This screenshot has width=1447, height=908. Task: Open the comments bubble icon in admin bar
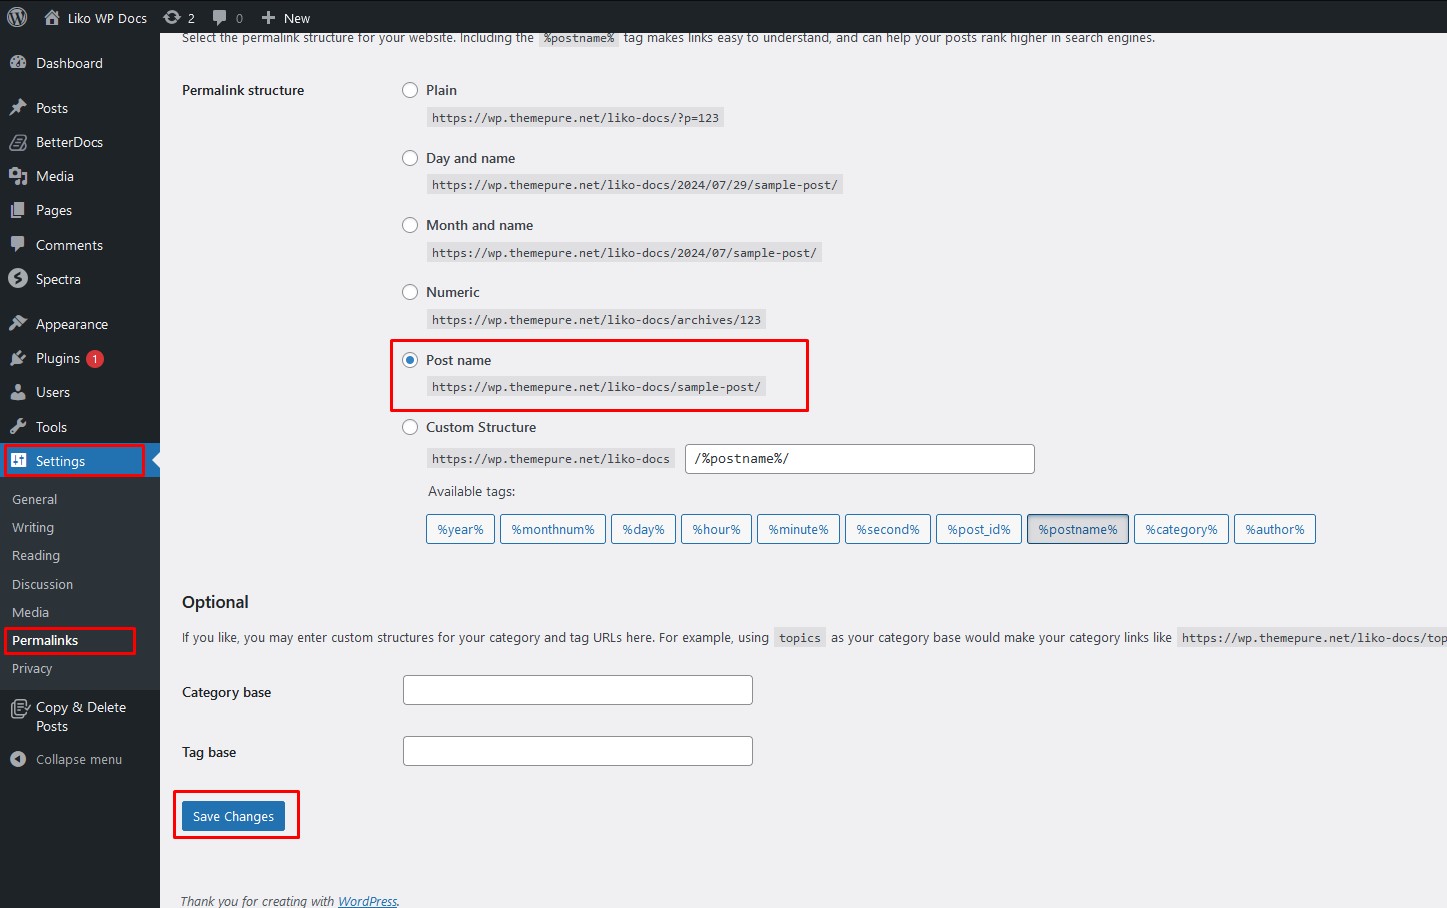220,17
